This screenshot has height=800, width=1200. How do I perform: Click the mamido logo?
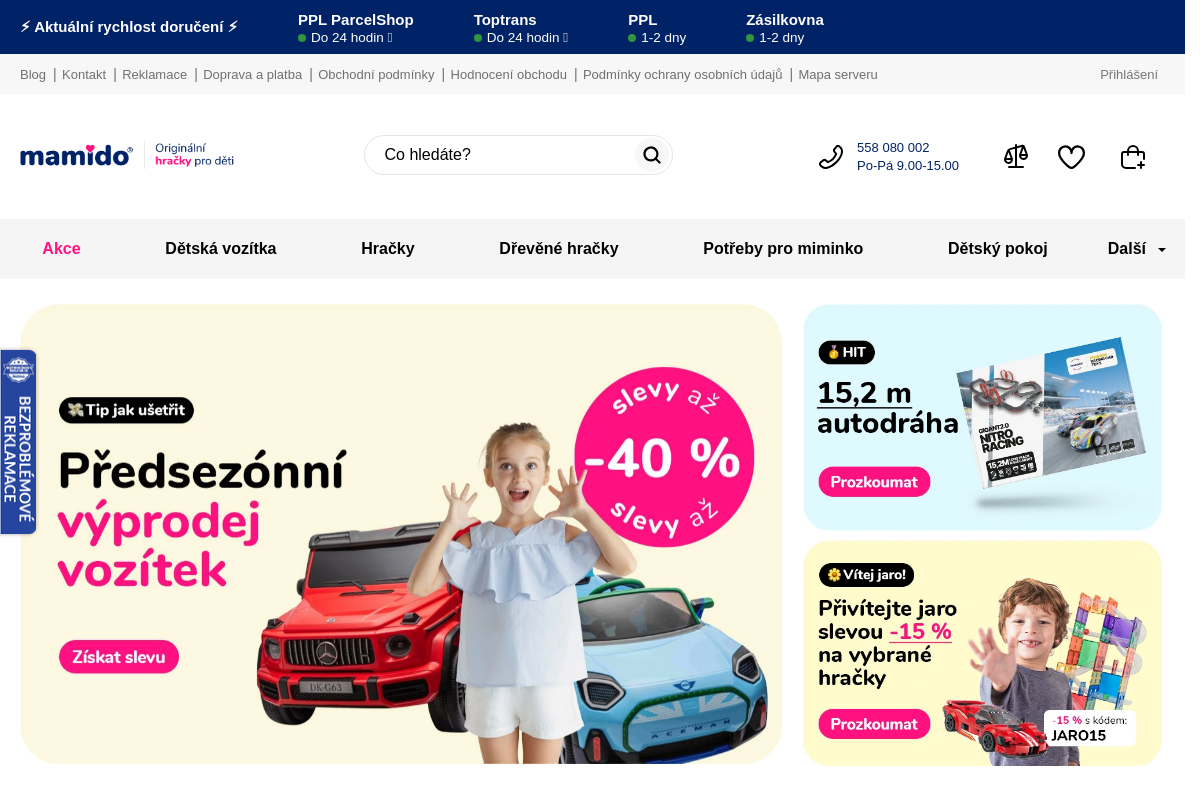point(76,155)
